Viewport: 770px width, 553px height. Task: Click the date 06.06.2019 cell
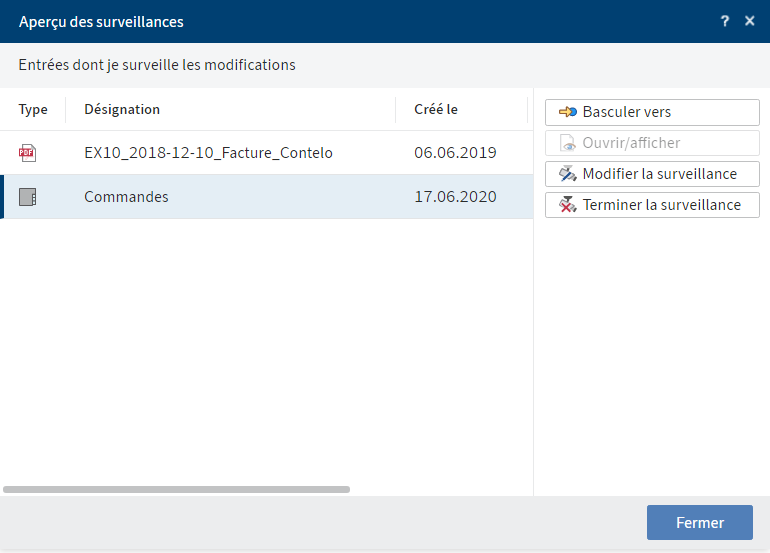click(455, 153)
